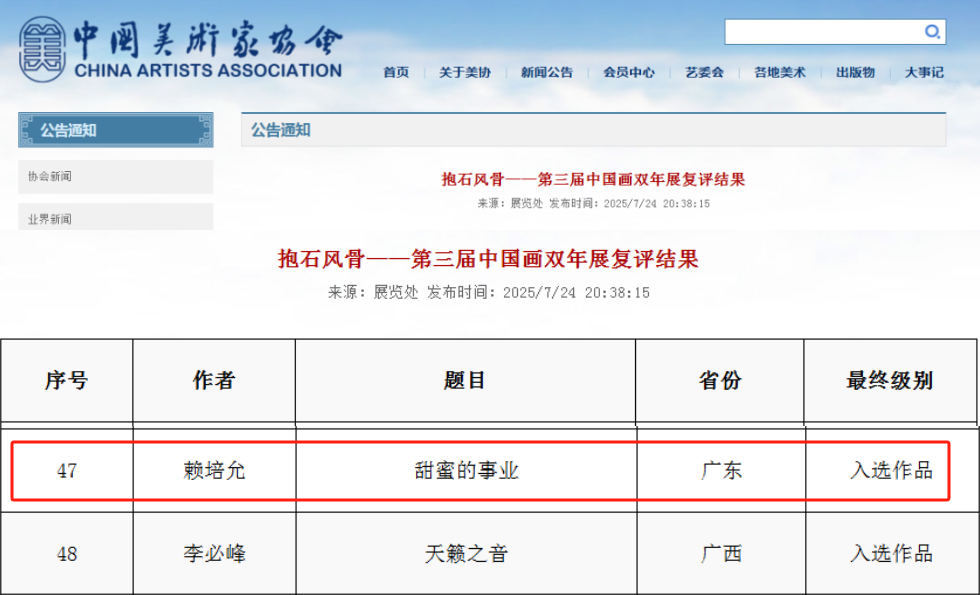Open 协会新闻 in the left sidebar

pos(50,176)
